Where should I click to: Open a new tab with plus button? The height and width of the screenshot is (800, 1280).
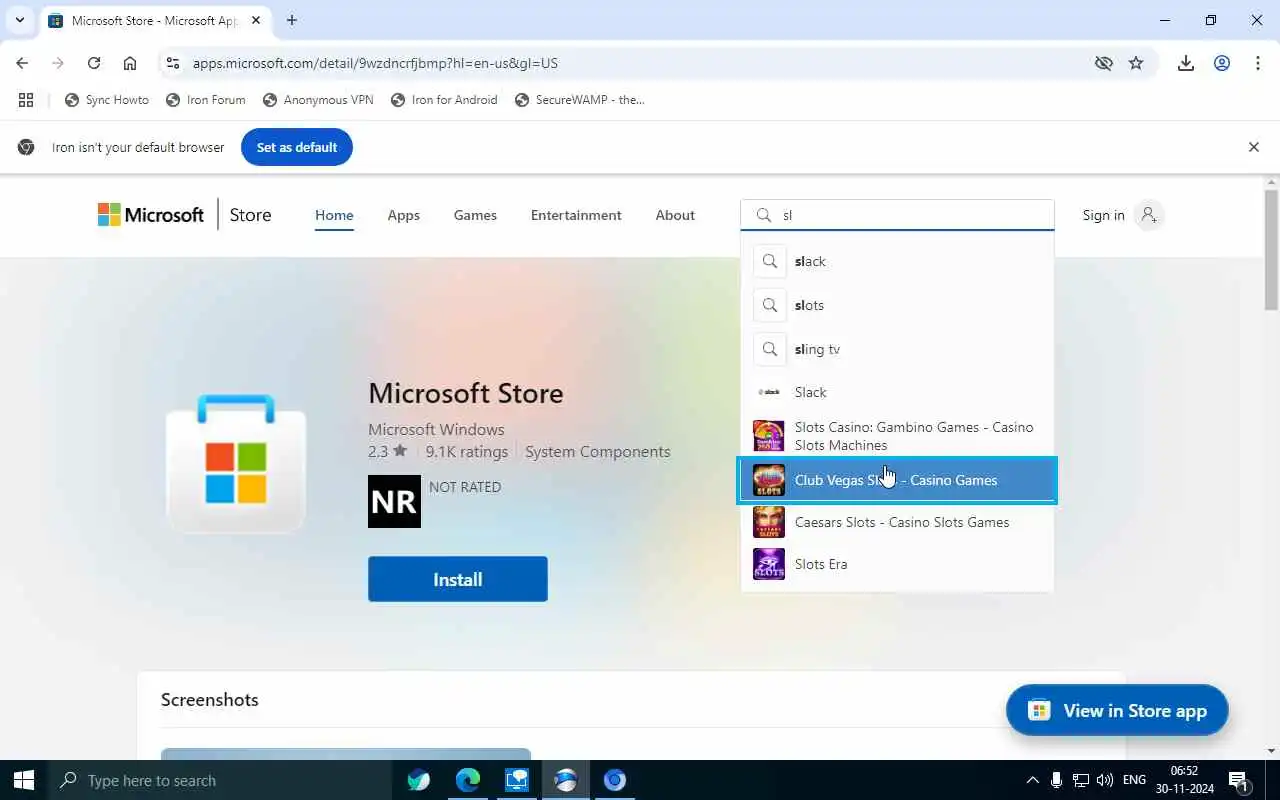click(x=292, y=20)
